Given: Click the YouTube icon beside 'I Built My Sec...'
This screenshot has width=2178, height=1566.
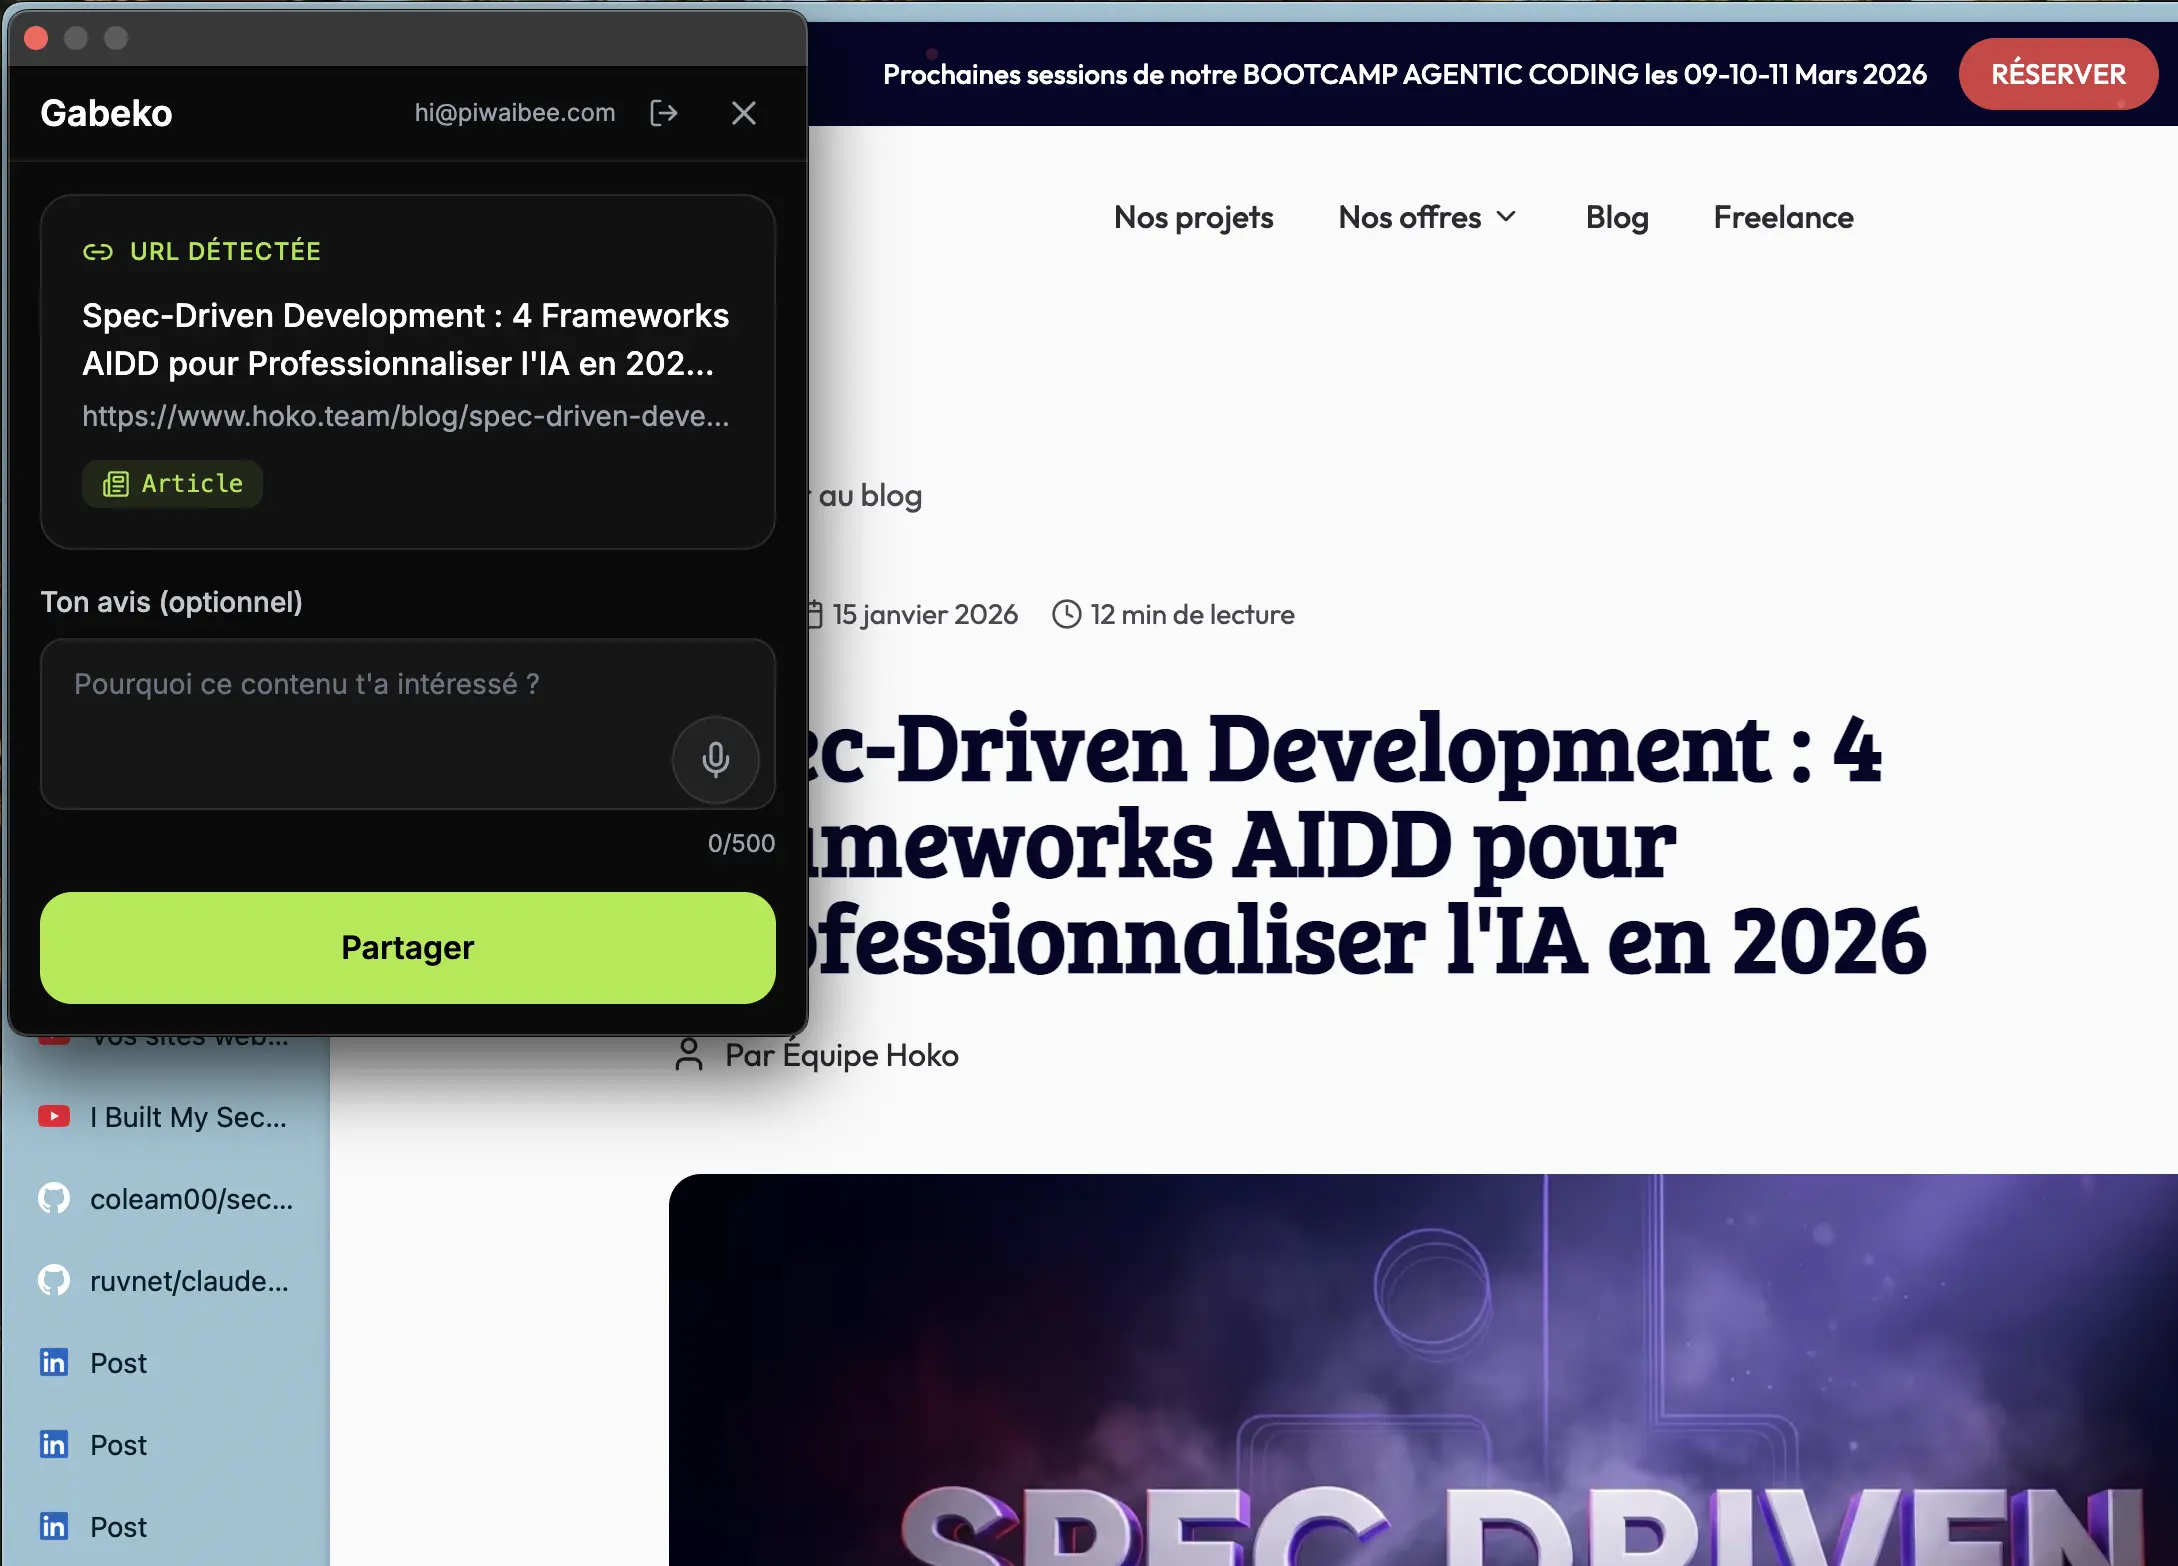Looking at the screenshot, I should point(53,1116).
